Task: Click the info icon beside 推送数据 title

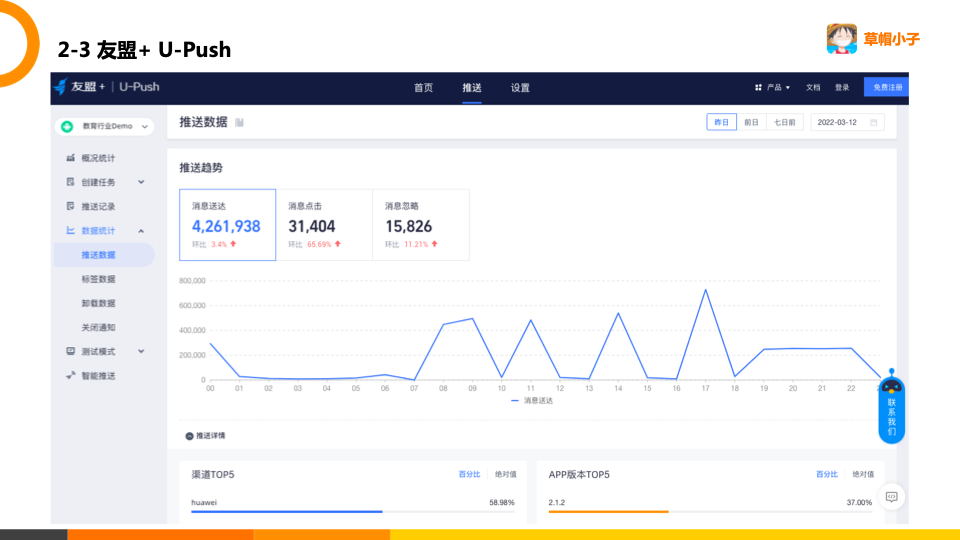Action: 239,122
